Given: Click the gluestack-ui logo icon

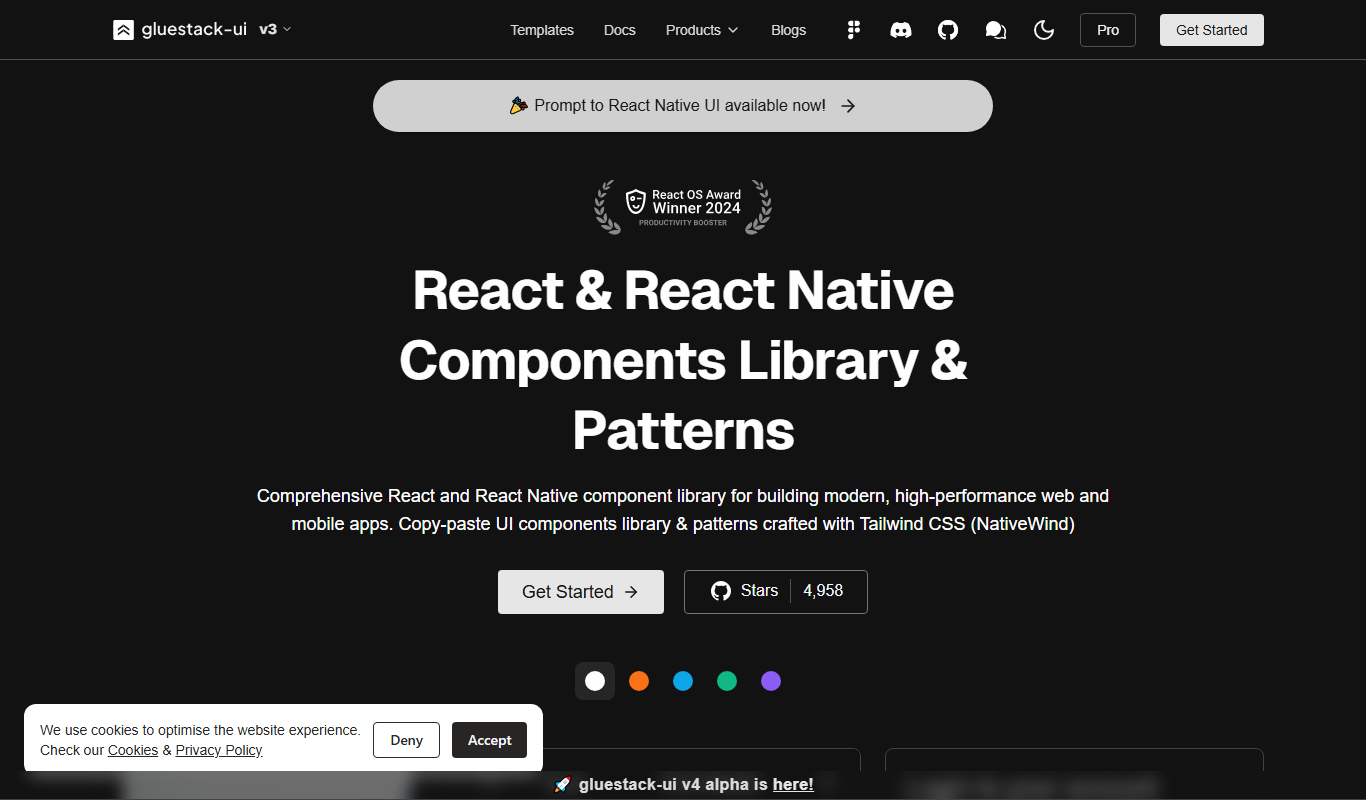Looking at the screenshot, I should pyautogui.click(x=123, y=30).
